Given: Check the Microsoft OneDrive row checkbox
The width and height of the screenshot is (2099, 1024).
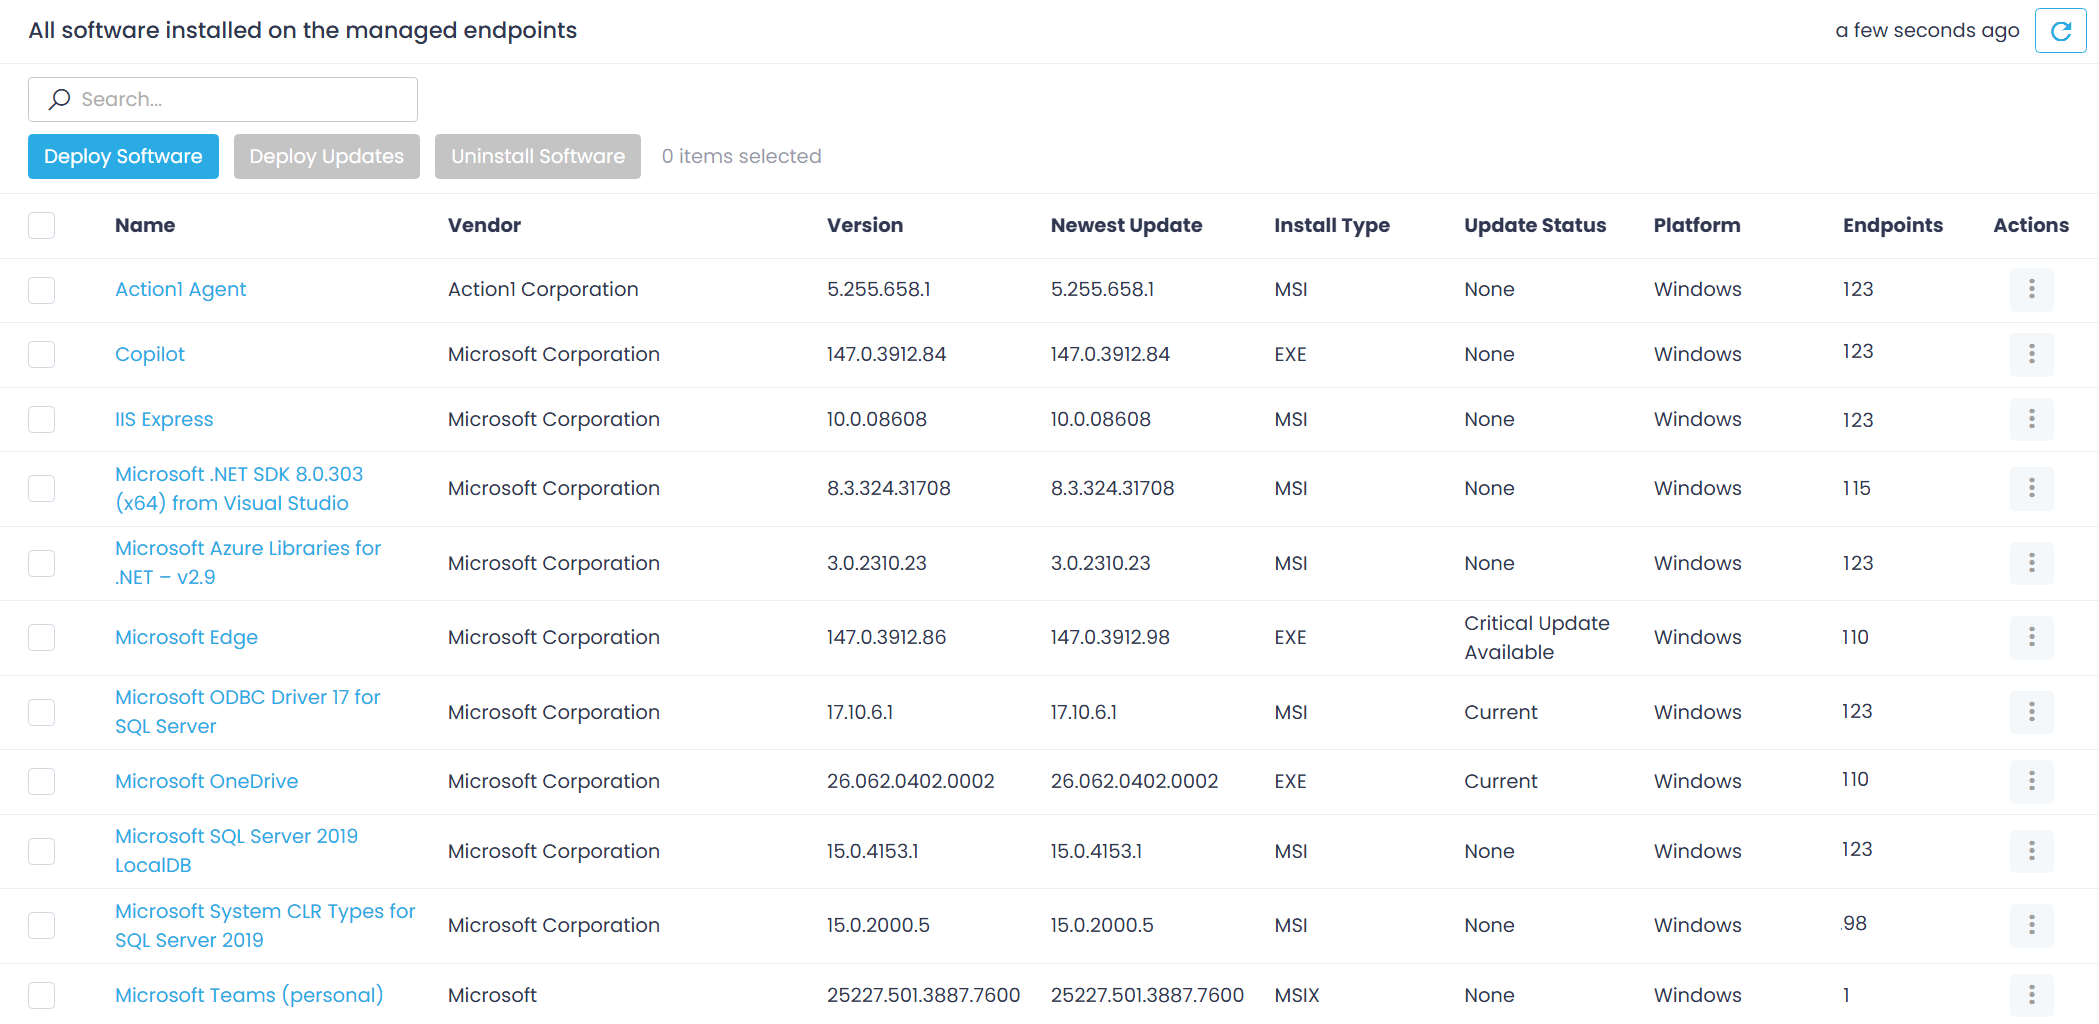Looking at the screenshot, I should click(x=42, y=781).
